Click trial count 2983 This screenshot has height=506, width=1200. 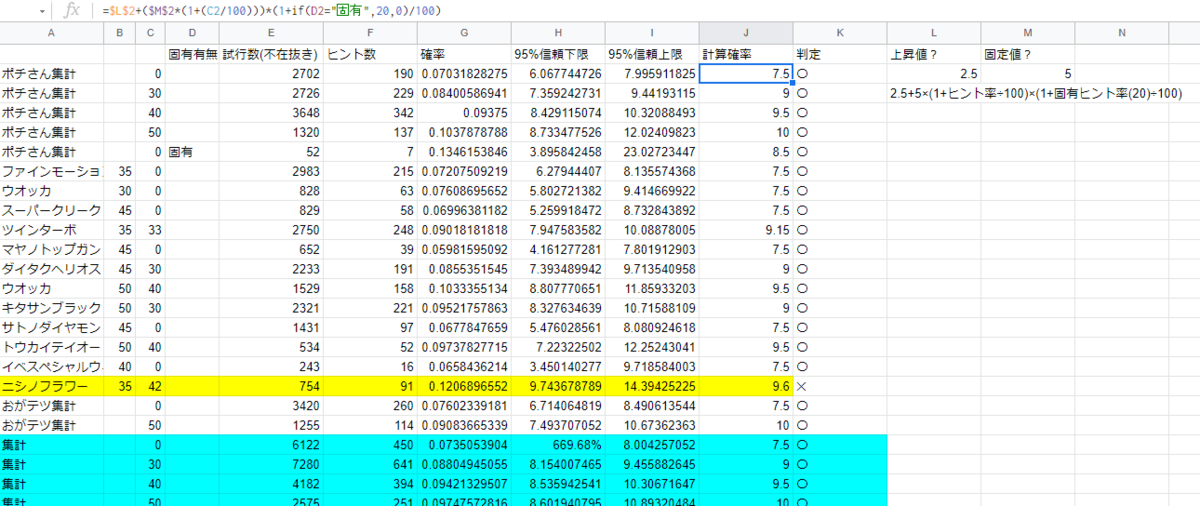tap(271, 171)
